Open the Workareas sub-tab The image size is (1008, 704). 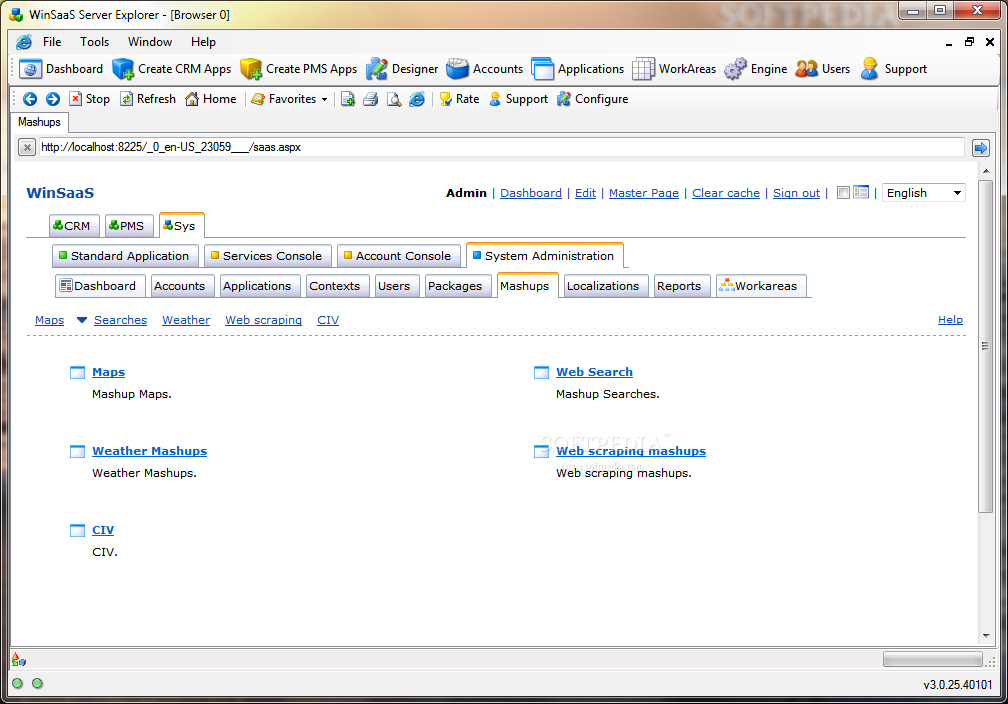761,286
